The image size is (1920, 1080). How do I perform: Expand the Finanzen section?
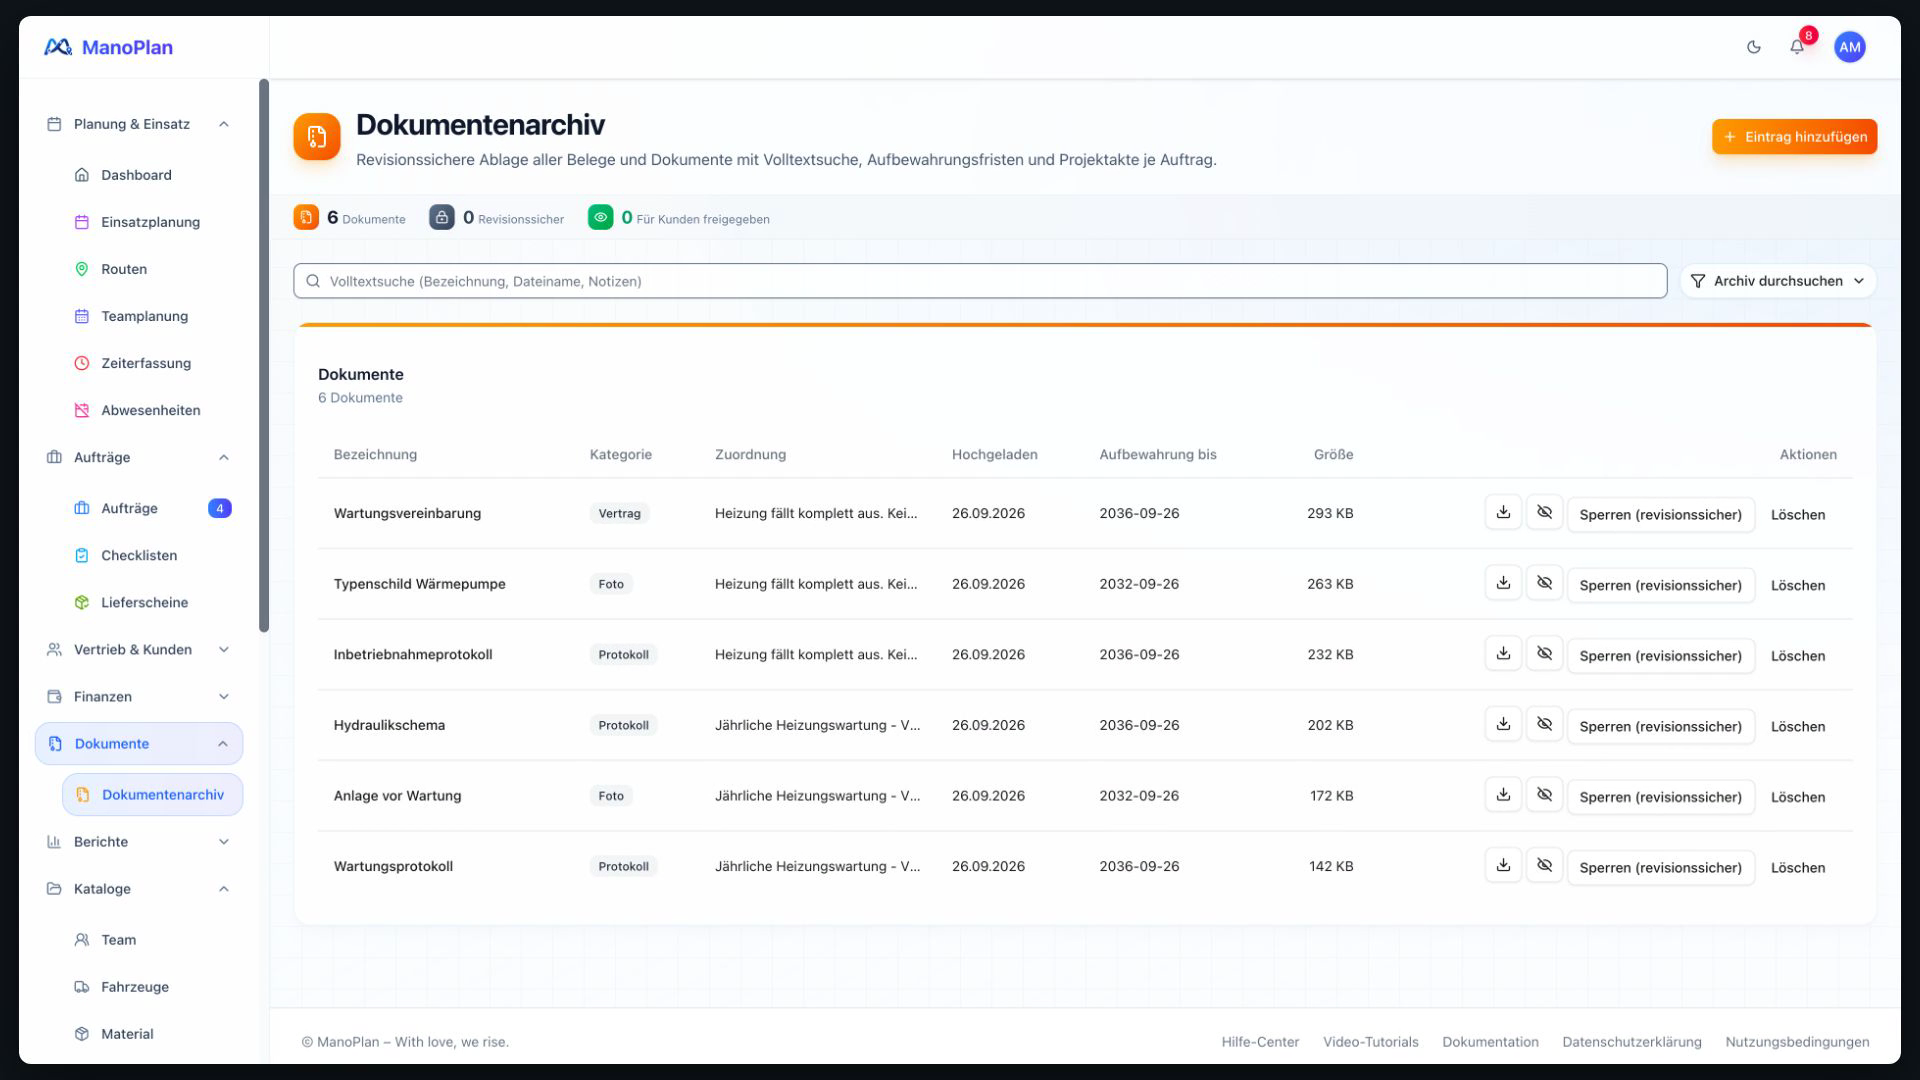click(138, 696)
